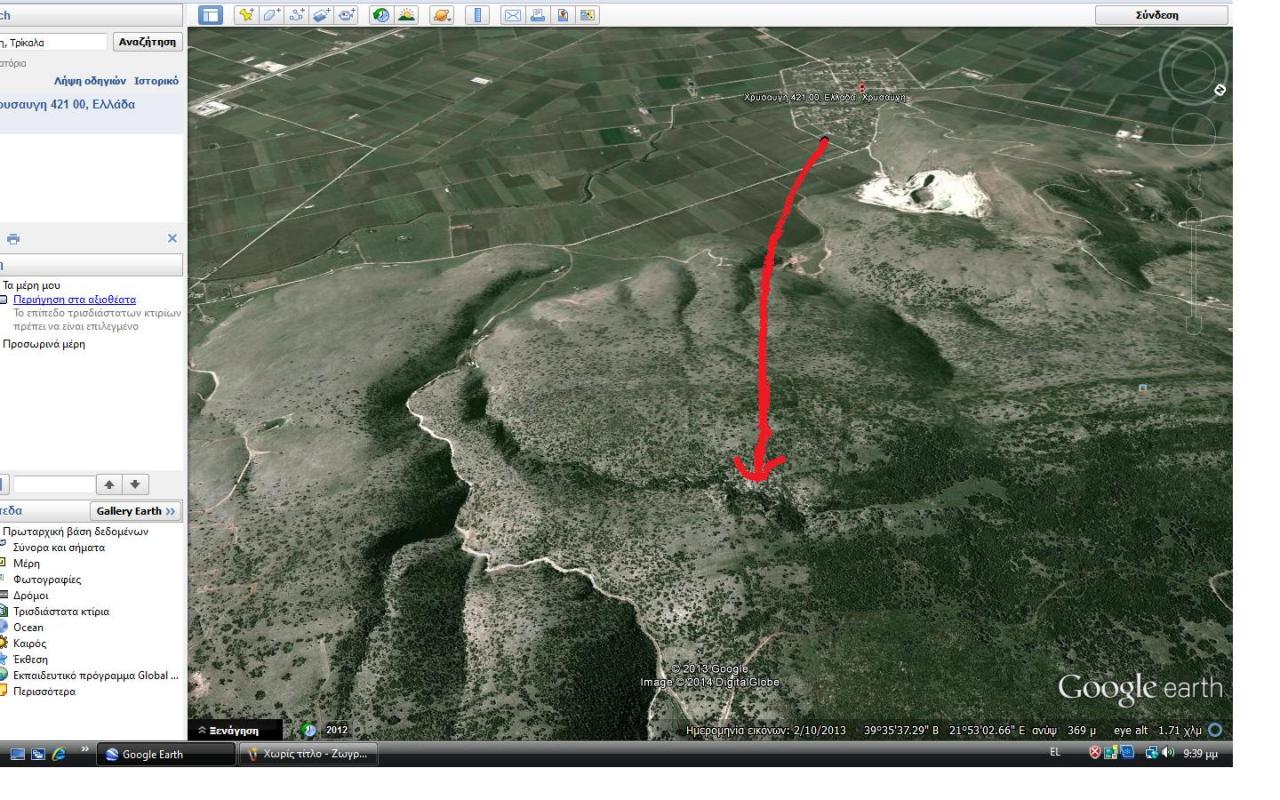
Task: Add an image overlay
Action: coord(321,15)
